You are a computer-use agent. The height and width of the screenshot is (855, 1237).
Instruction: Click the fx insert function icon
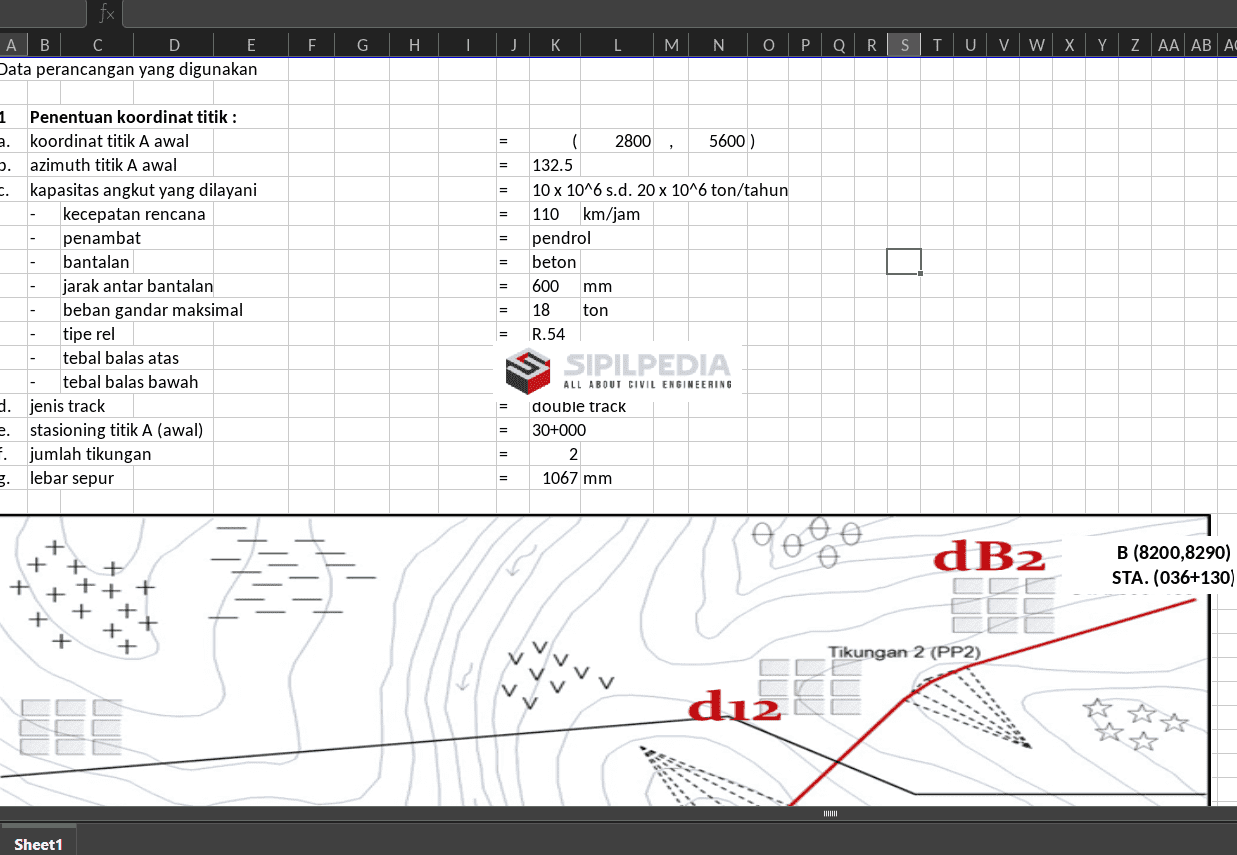(x=106, y=13)
